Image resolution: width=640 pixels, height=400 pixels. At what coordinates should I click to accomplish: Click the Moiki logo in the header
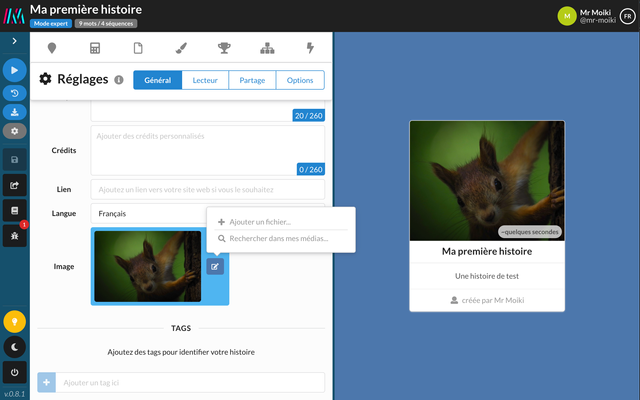pyautogui.click(x=14, y=16)
